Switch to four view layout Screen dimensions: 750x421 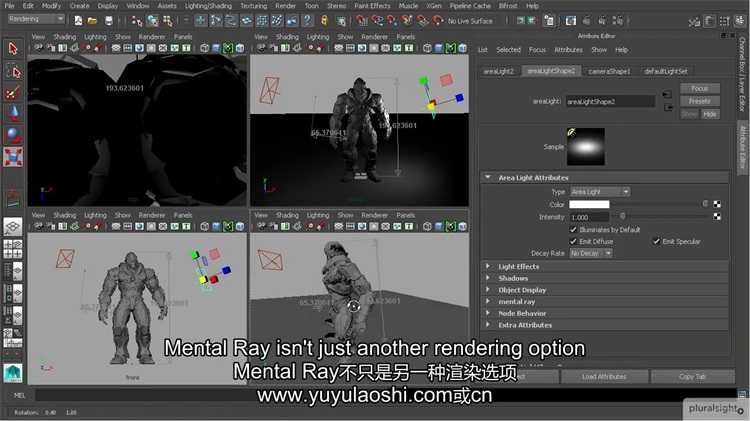(13, 249)
